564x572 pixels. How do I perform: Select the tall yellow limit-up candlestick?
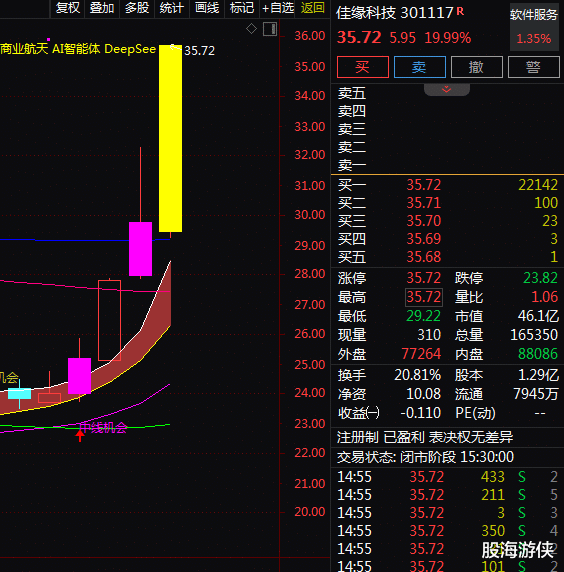point(170,139)
